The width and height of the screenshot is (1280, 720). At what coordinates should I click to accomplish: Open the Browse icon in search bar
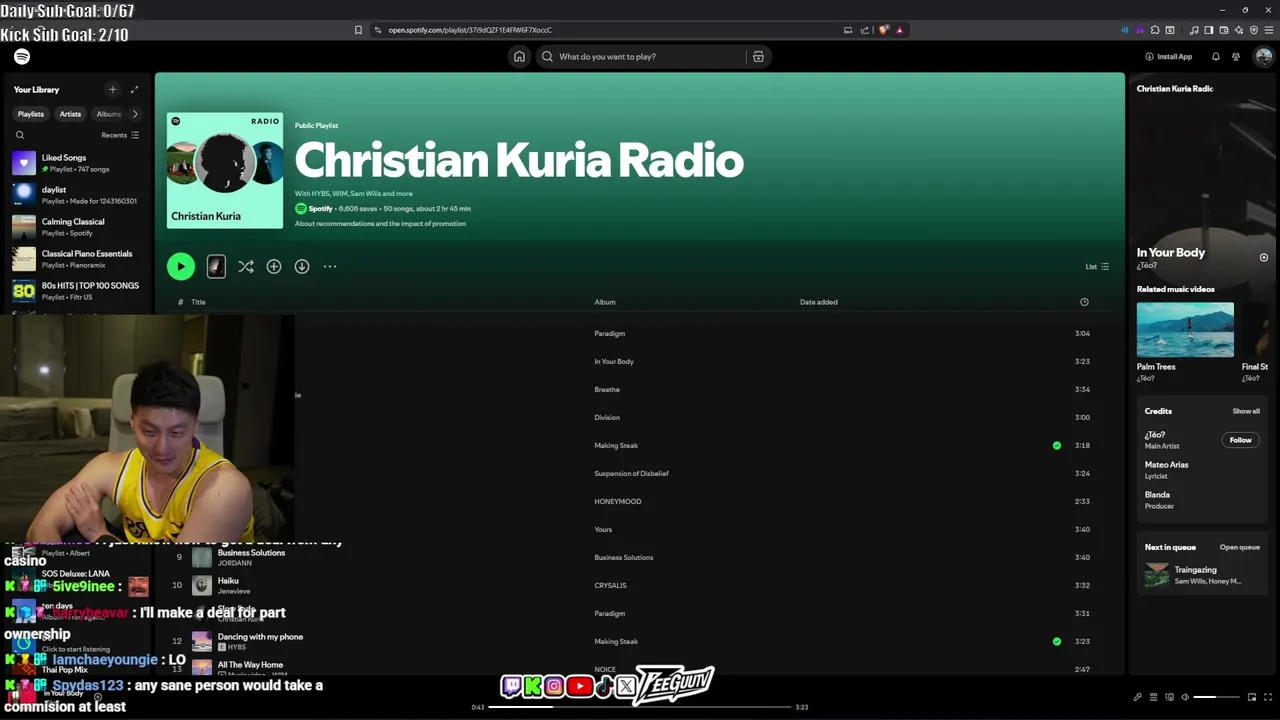[x=758, y=57]
